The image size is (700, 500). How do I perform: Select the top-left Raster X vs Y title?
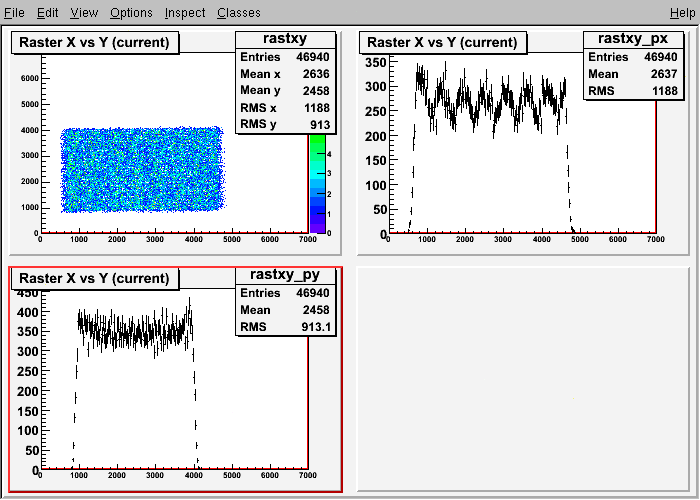tap(95, 42)
